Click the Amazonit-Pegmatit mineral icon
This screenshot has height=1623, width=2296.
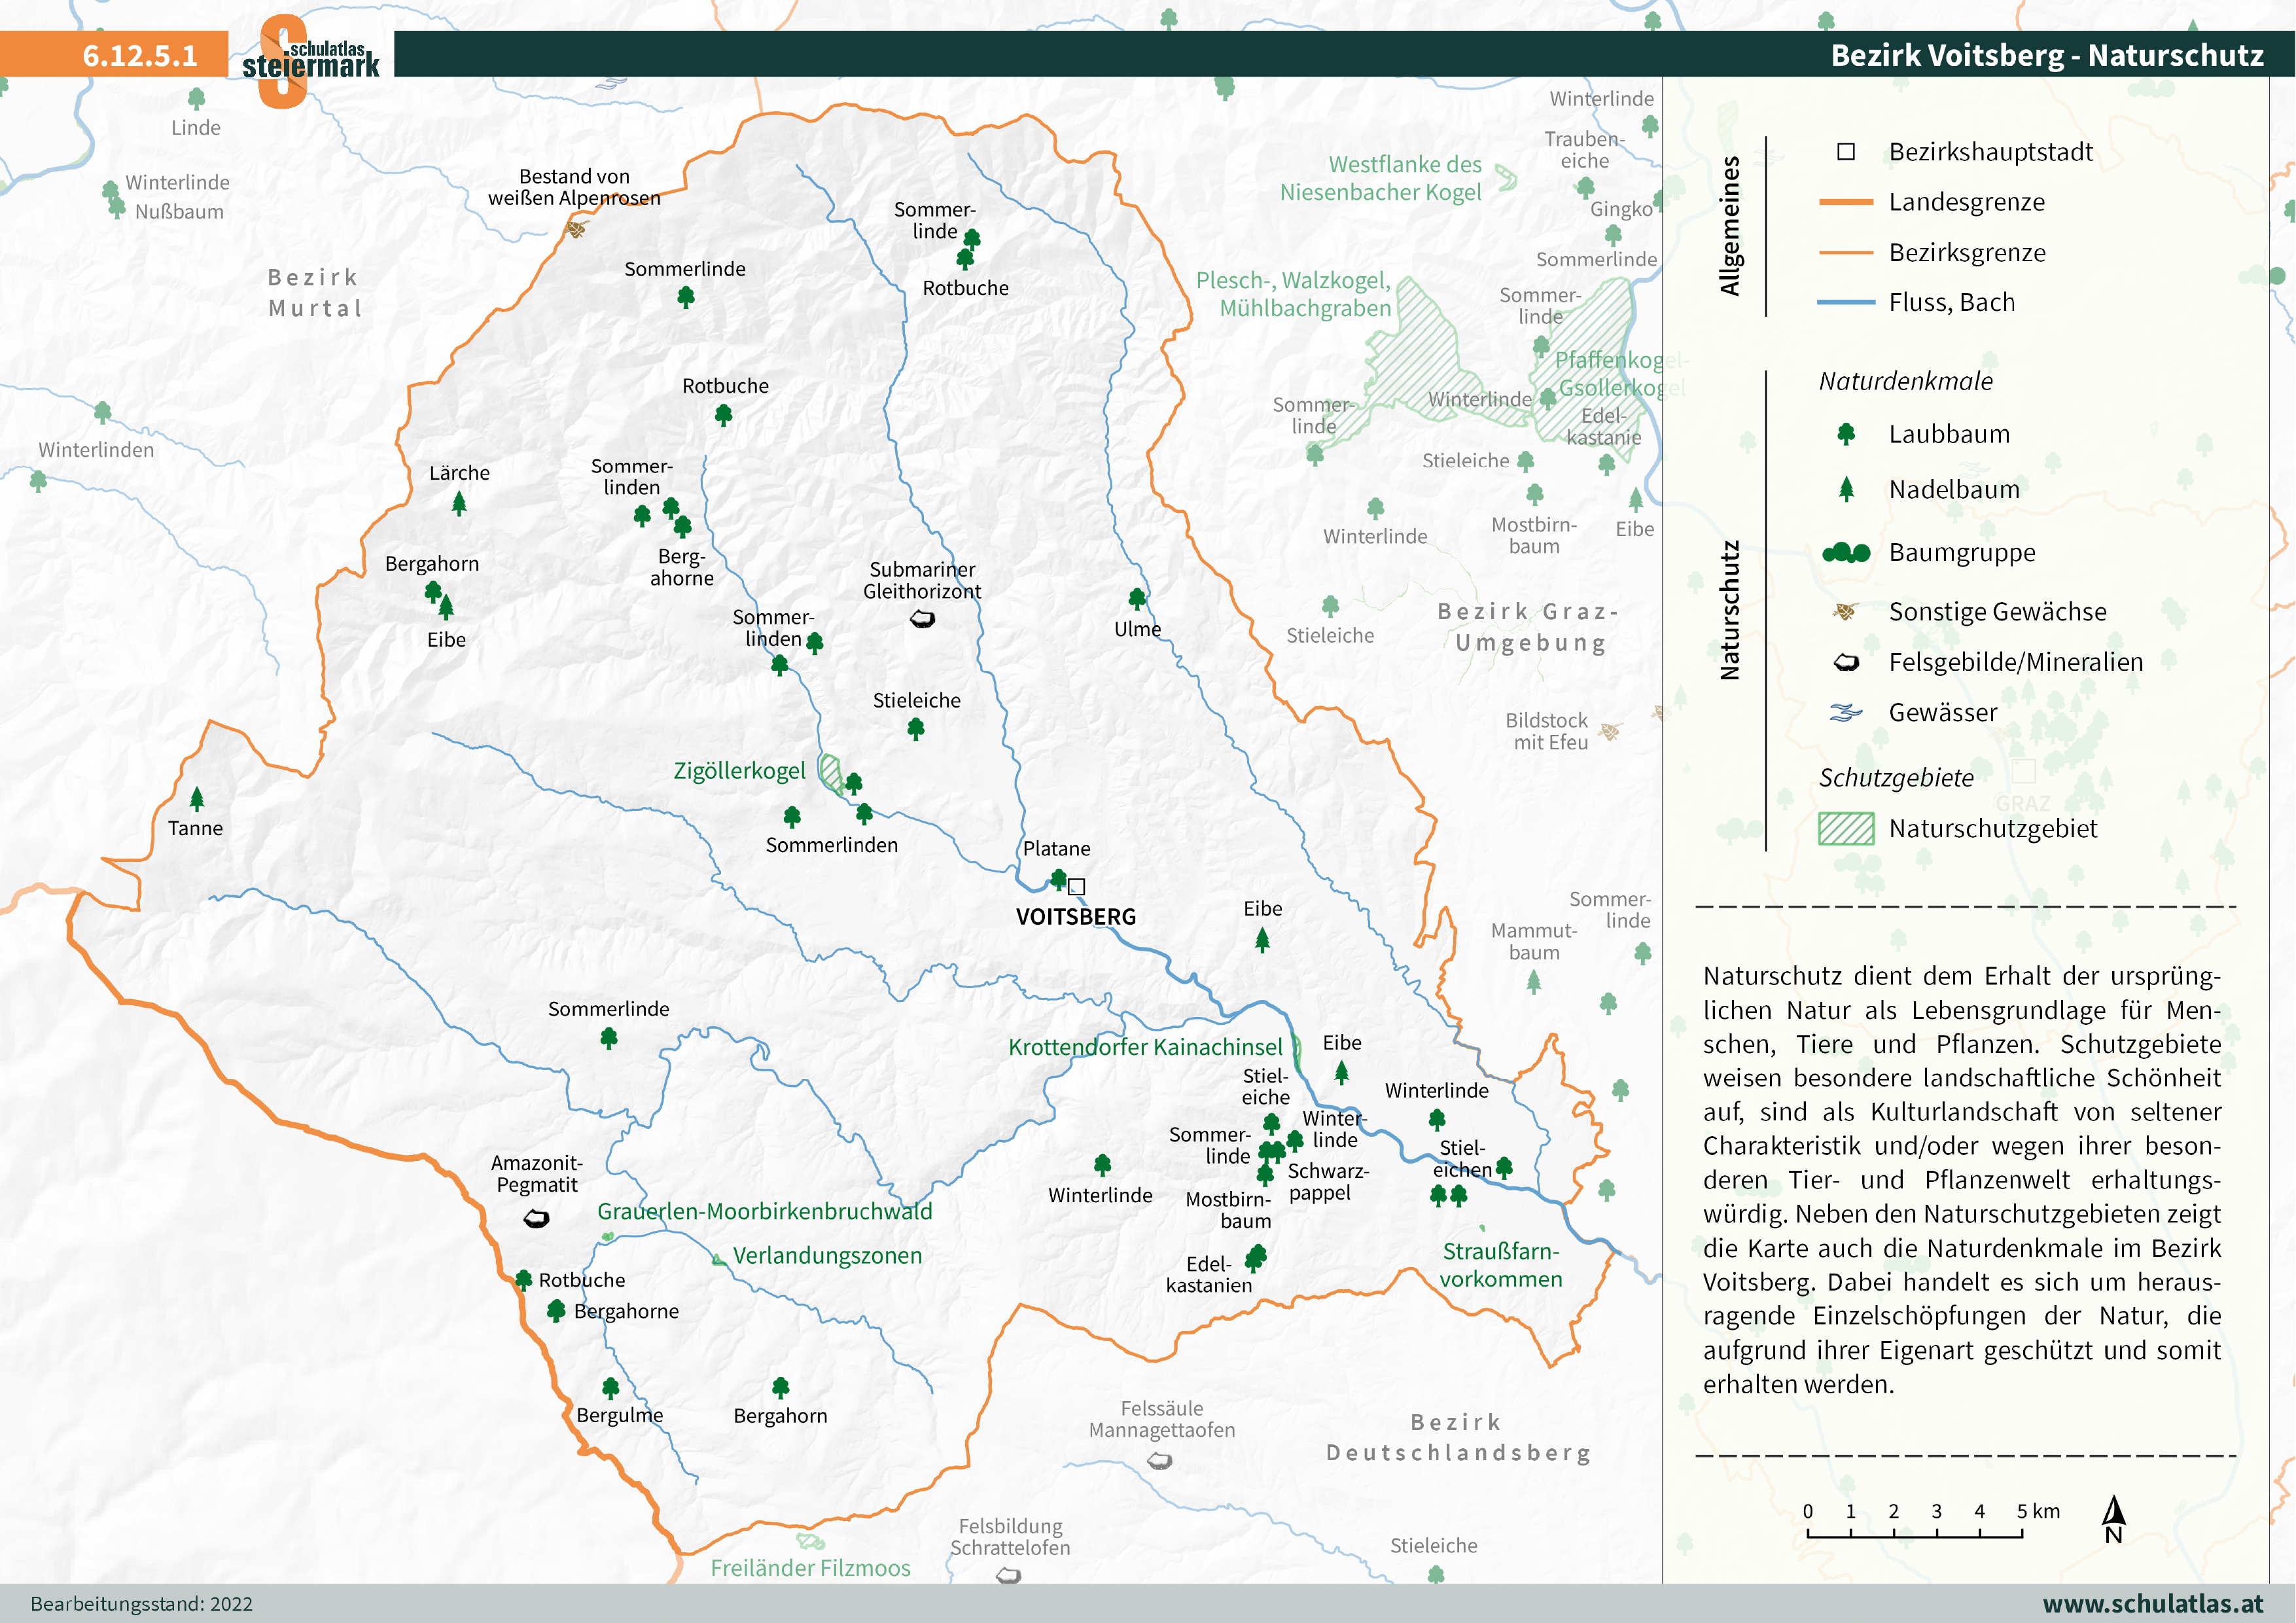[536, 1218]
